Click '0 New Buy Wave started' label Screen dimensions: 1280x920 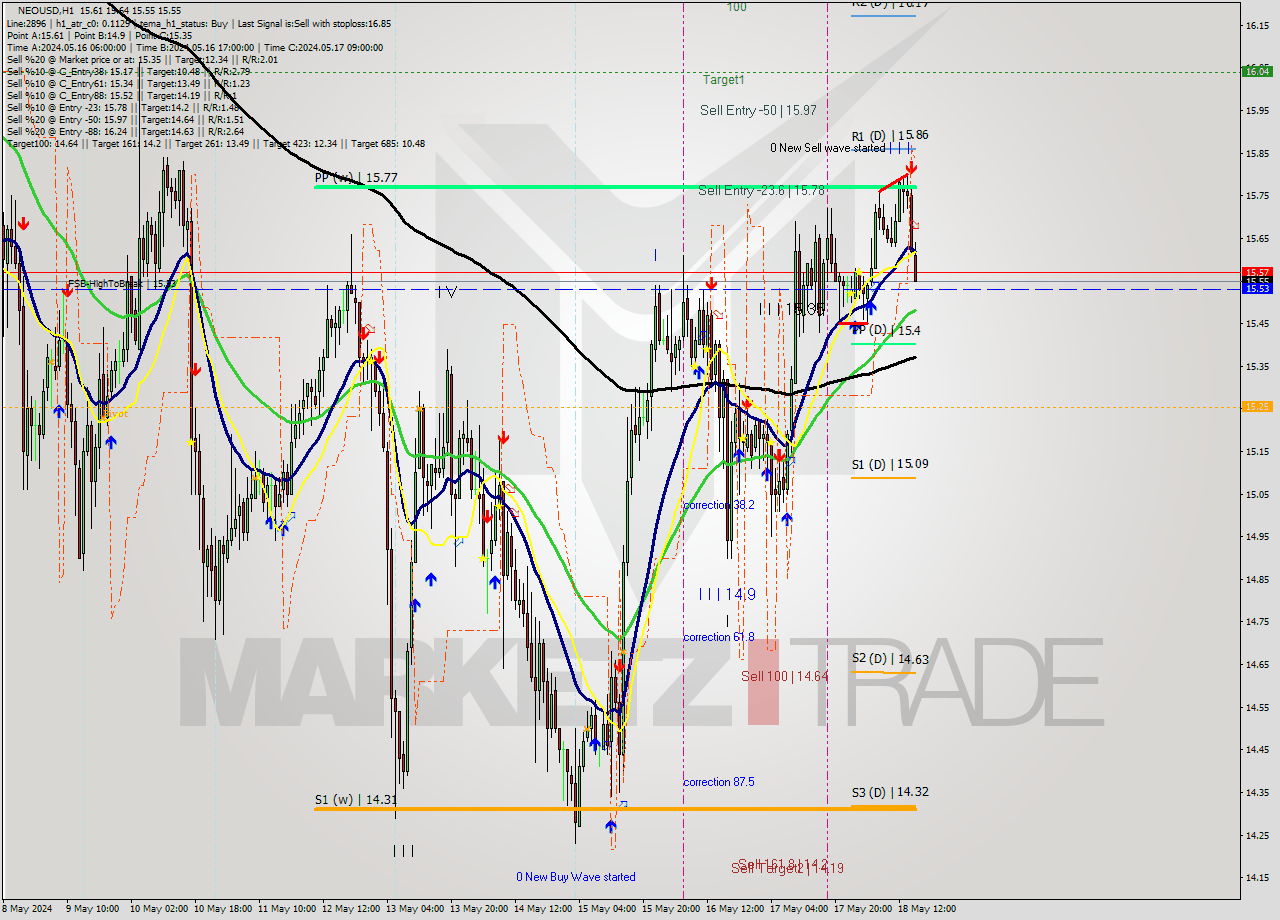pyautogui.click(x=576, y=877)
